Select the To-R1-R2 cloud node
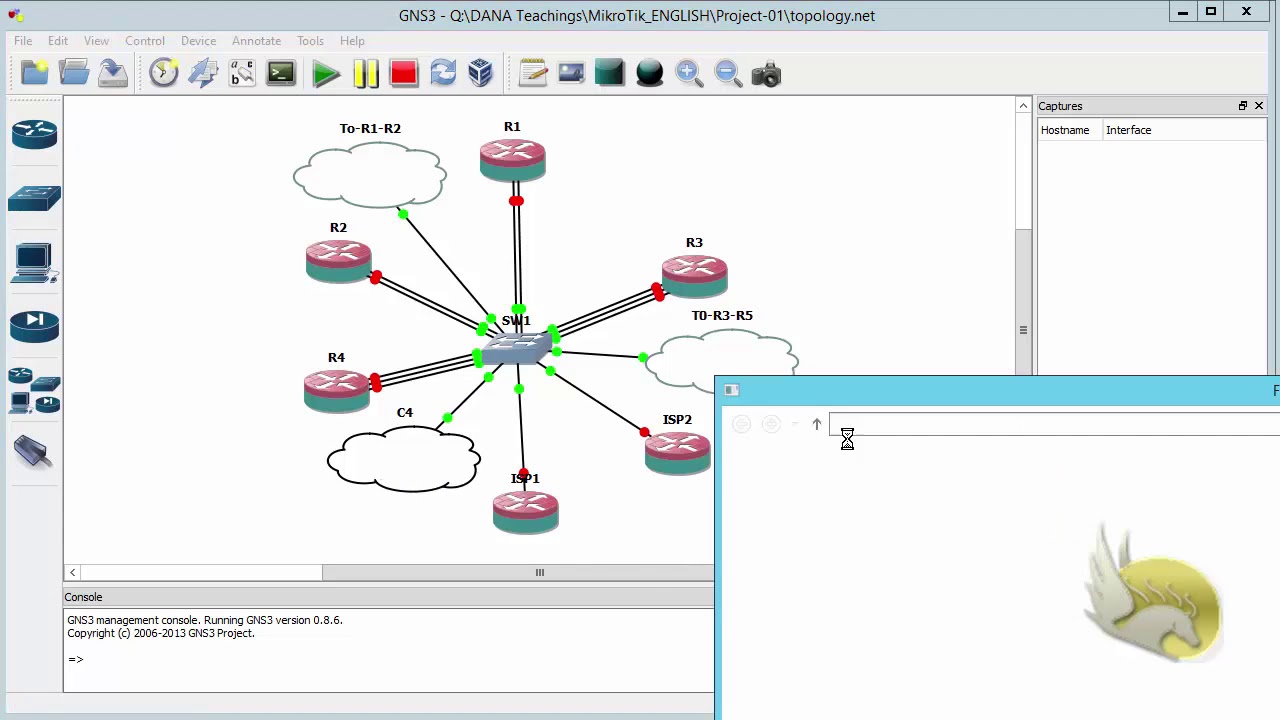 (x=370, y=175)
